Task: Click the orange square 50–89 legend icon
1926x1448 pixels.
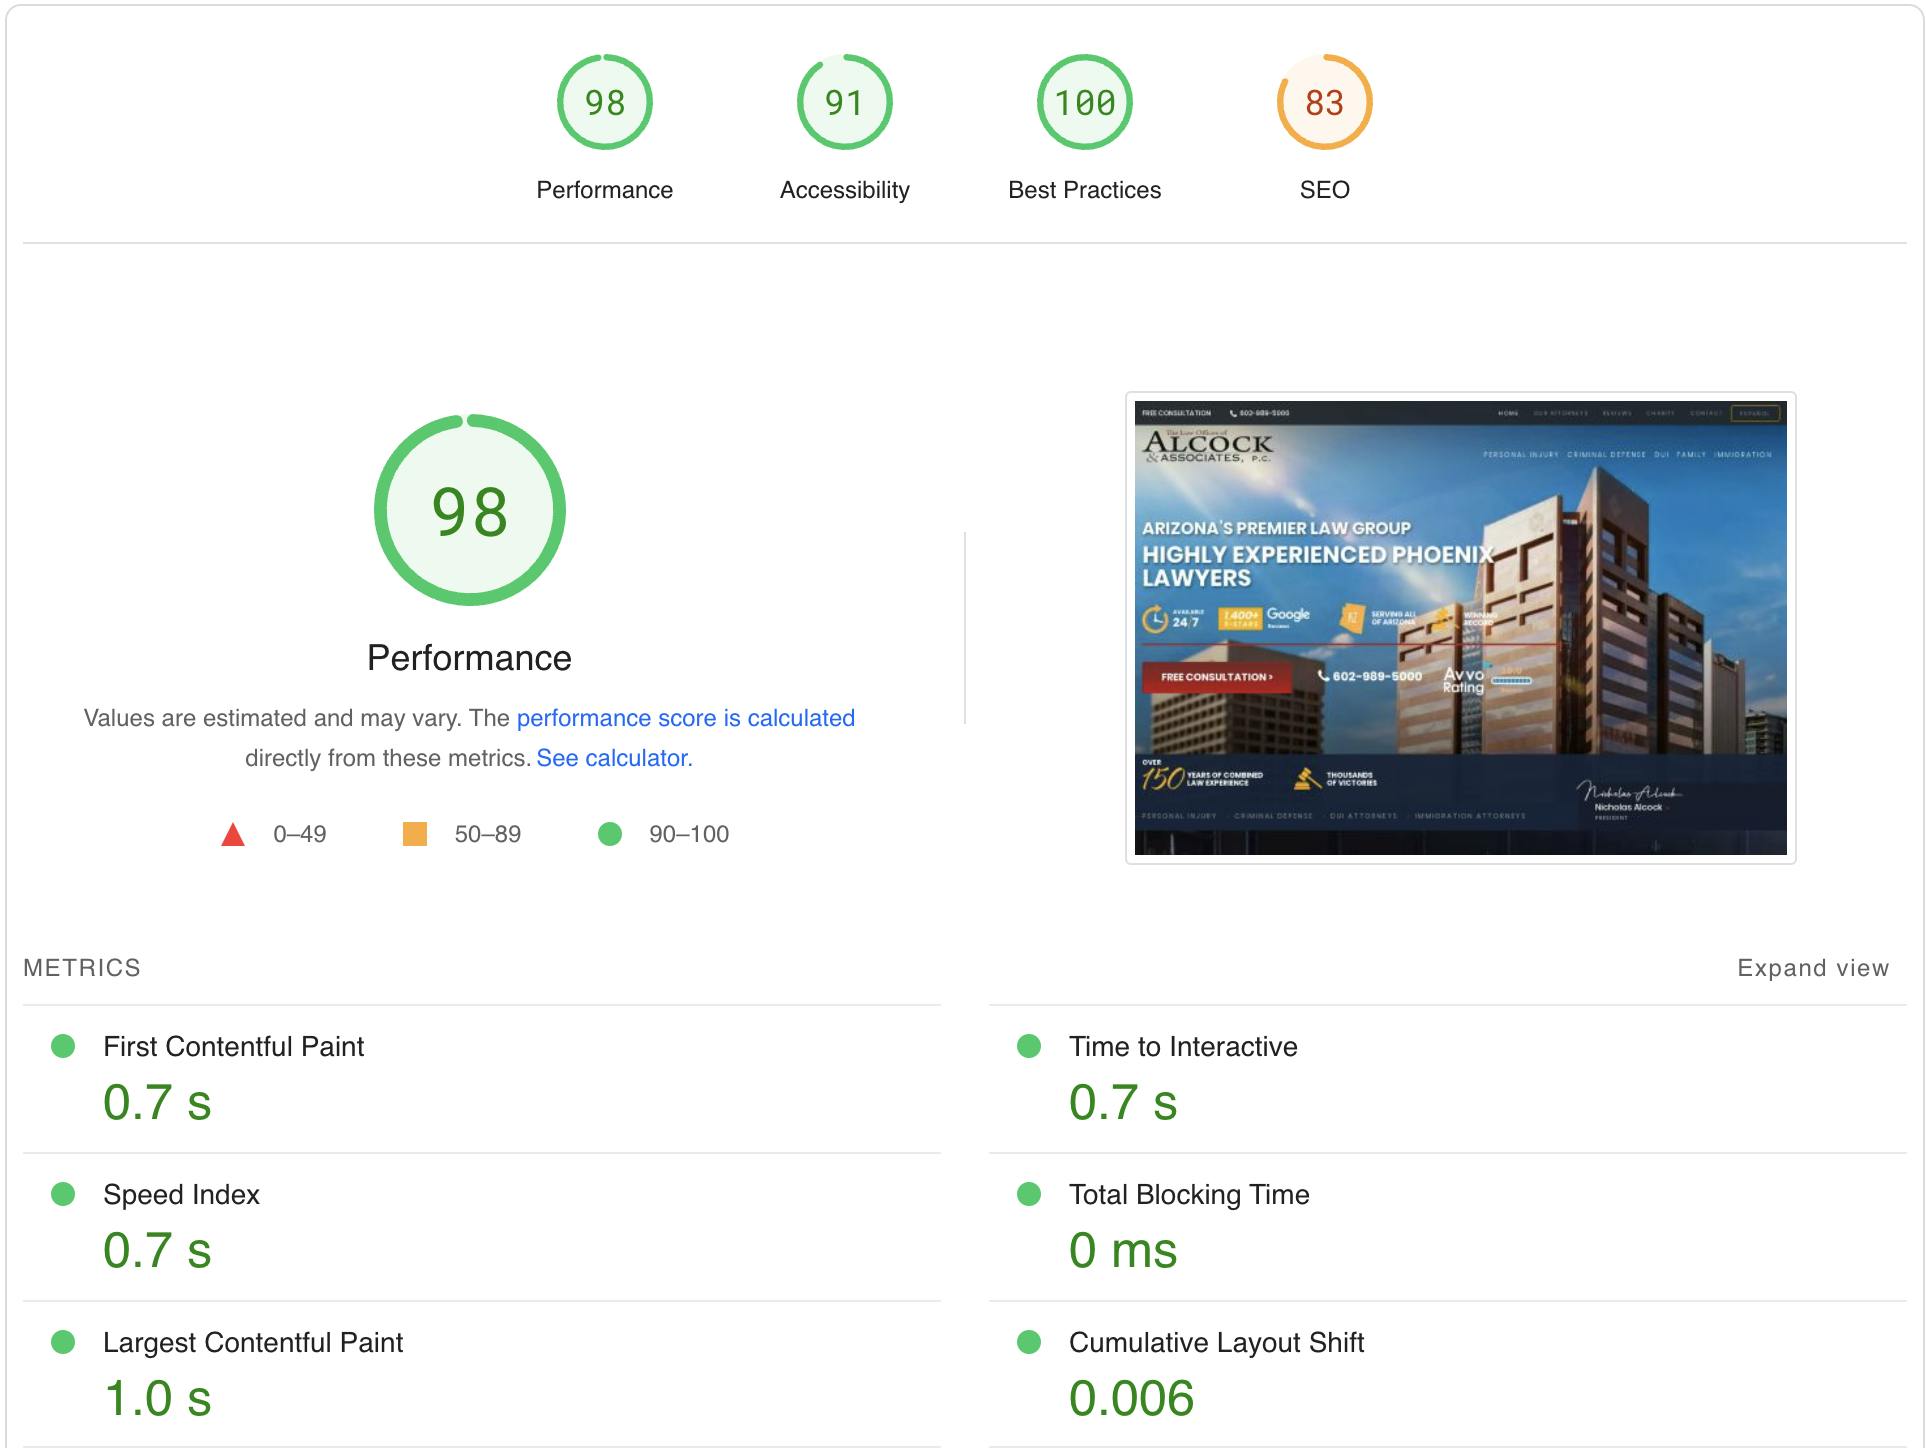Action: tap(414, 834)
